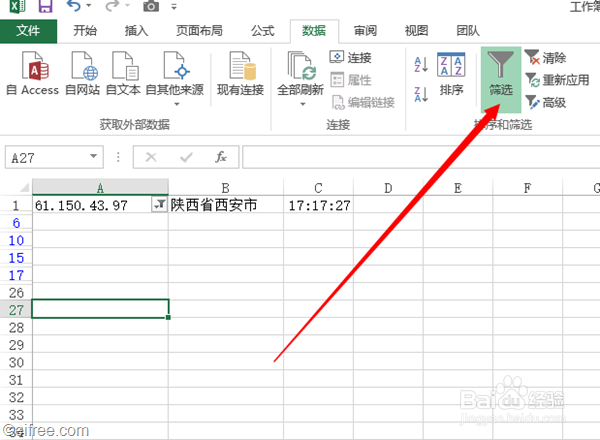Viewport: 600px width, 440px height.
Task: Switch to the 页面布局 tab
Action: click(199, 31)
